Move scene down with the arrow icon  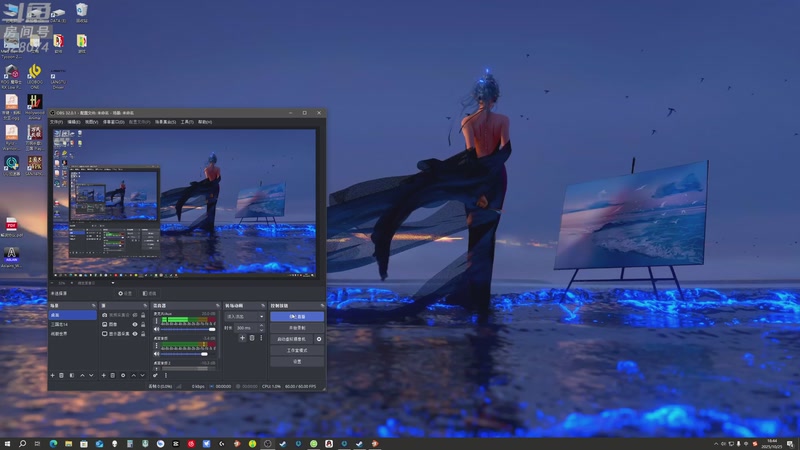point(91,376)
